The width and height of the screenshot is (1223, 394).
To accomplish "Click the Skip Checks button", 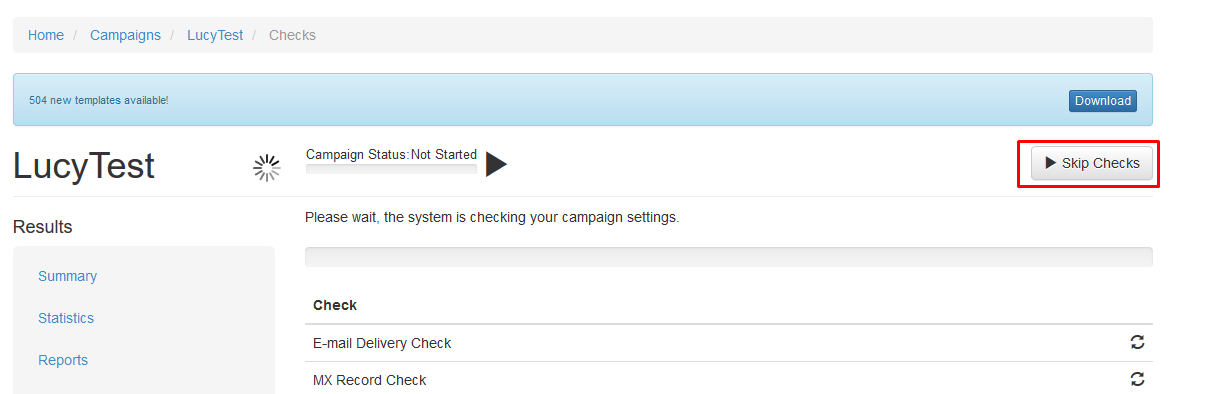I will coord(1092,163).
